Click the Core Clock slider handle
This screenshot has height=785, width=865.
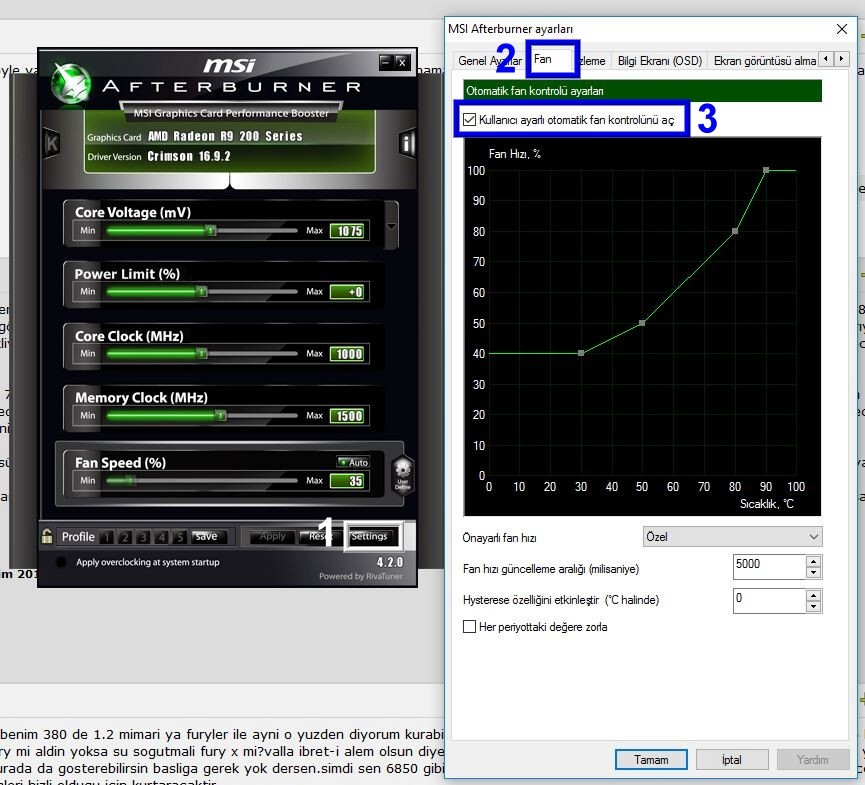click(x=202, y=353)
